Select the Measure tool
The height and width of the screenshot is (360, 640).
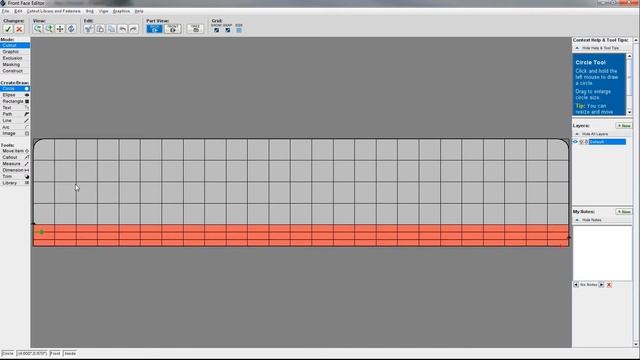click(15, 164)
